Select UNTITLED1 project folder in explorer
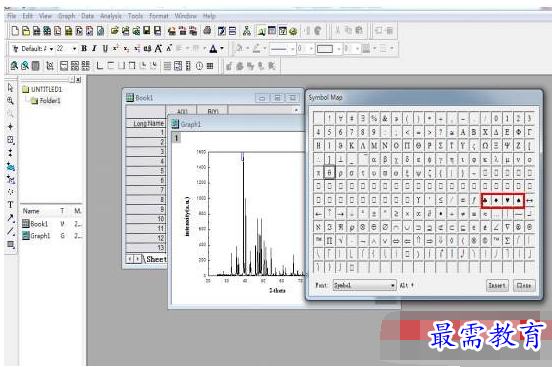This screenshot has width=552, height=367. (x=43, y=89)
